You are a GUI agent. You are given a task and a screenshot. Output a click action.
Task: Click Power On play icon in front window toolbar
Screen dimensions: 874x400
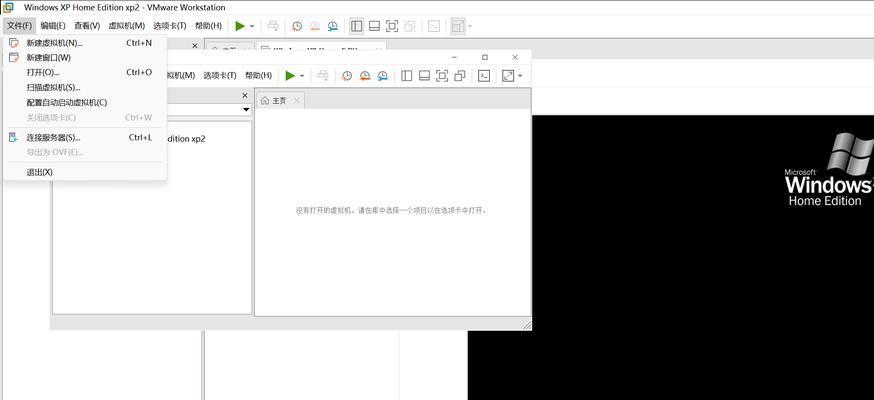290,75
